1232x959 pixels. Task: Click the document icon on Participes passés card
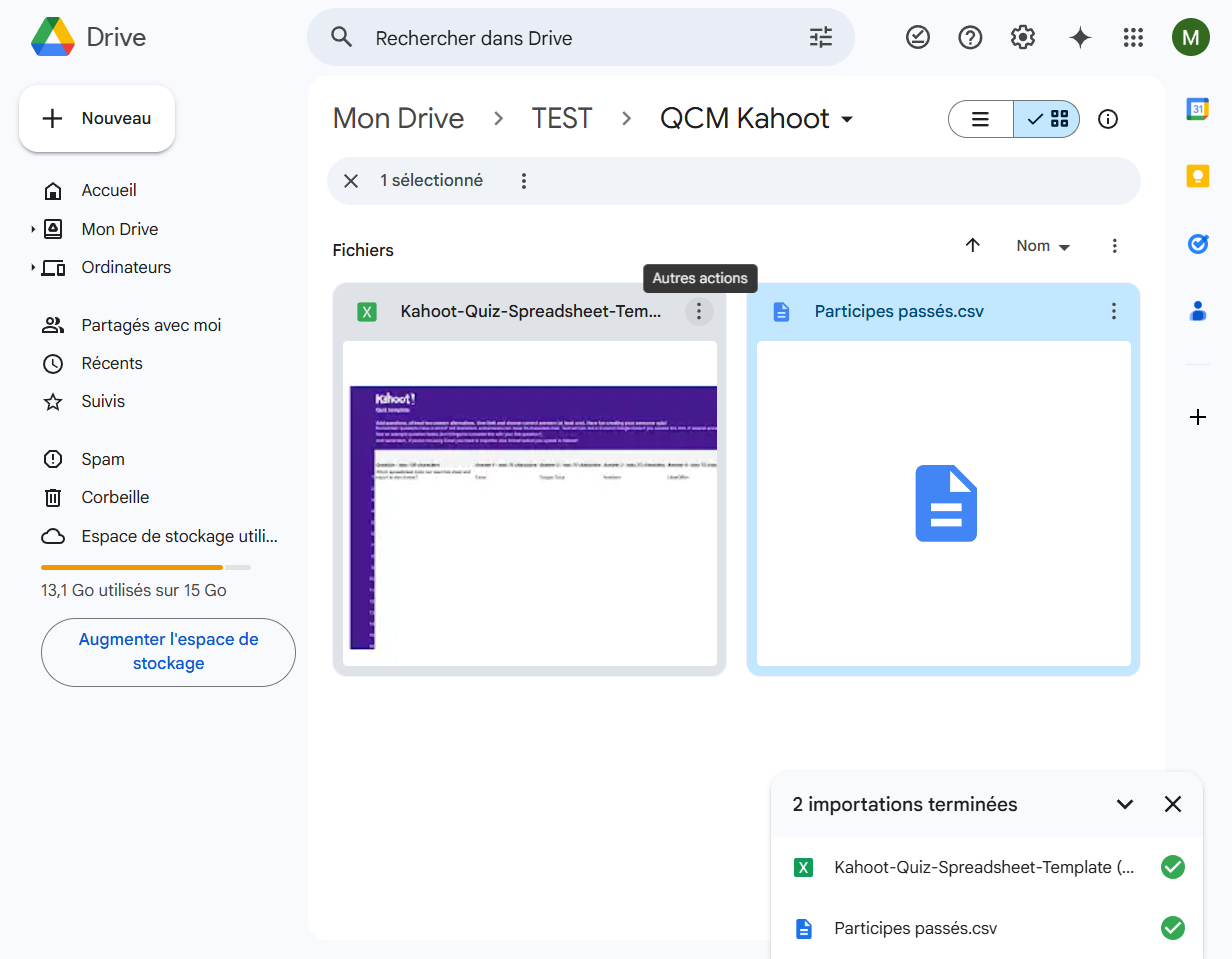tap(782, 312)
